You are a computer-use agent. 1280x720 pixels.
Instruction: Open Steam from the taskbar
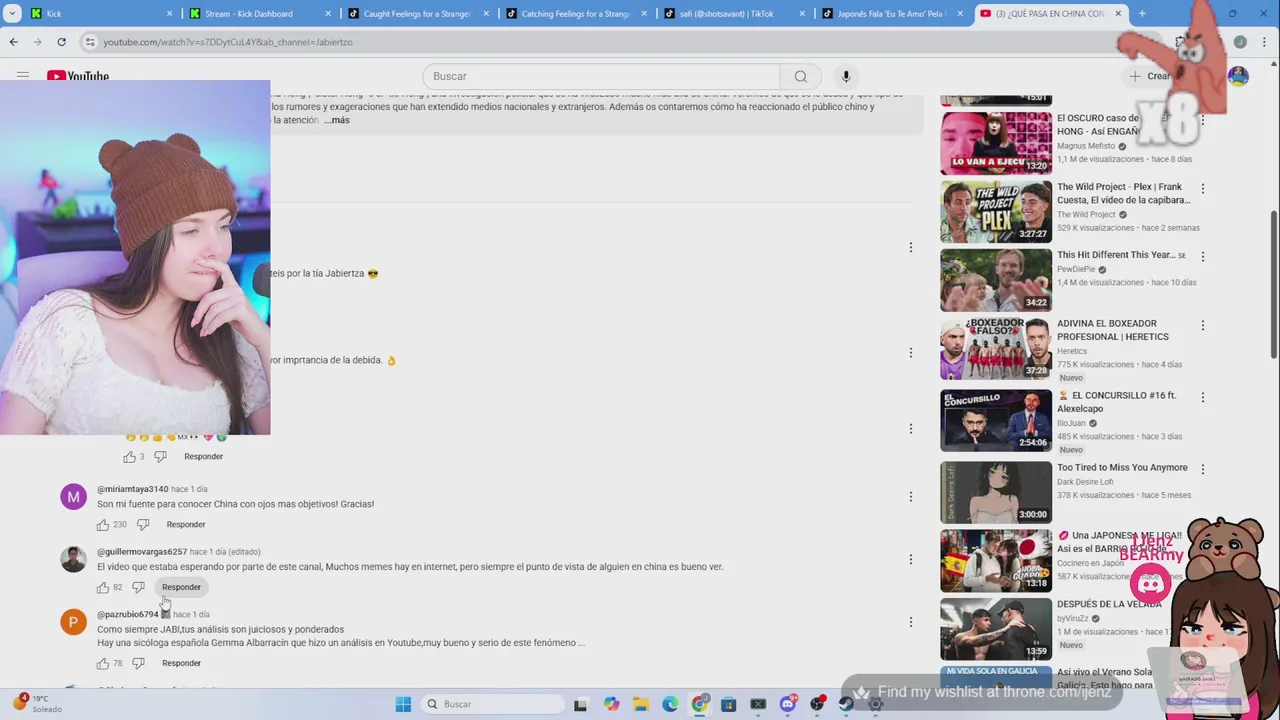(x=846, y=704)
